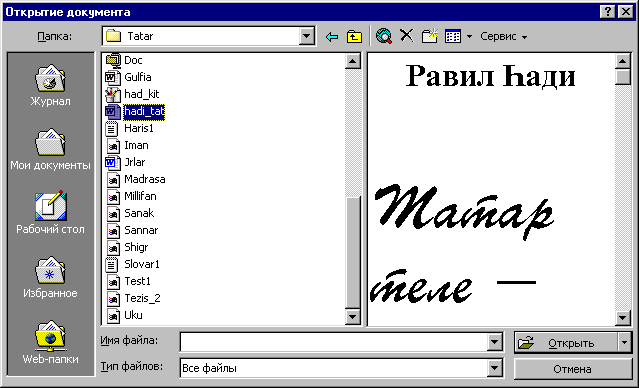Click the file icon beside Millifan
The height and width of the screenshot is (388, 639).
pos(113,196)
